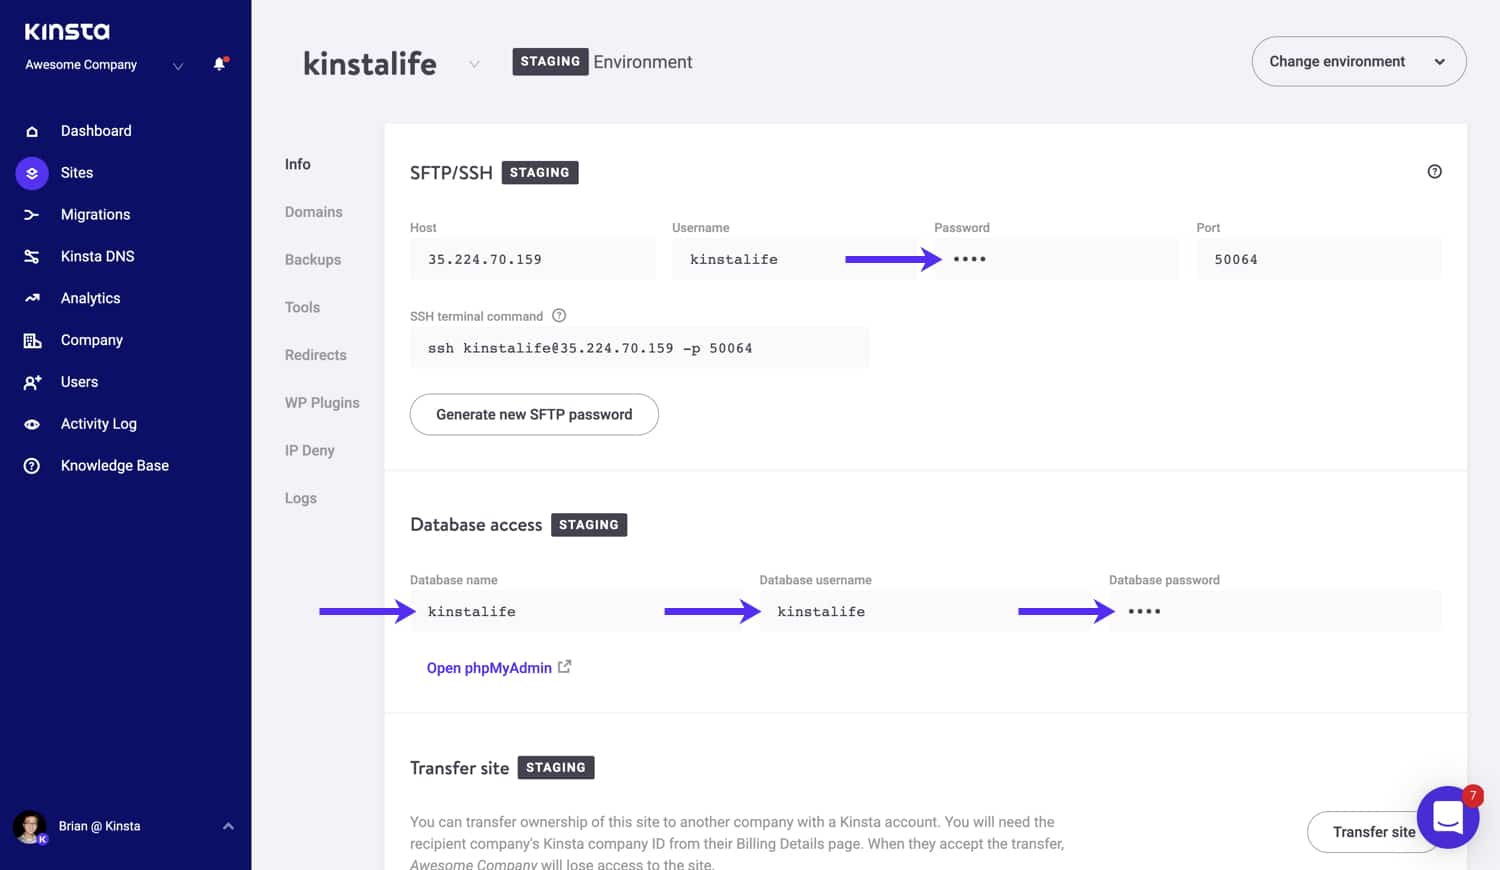Open the Awesome Company account dropdown
Screen dimensions: 1500x870
pos(178,66)
